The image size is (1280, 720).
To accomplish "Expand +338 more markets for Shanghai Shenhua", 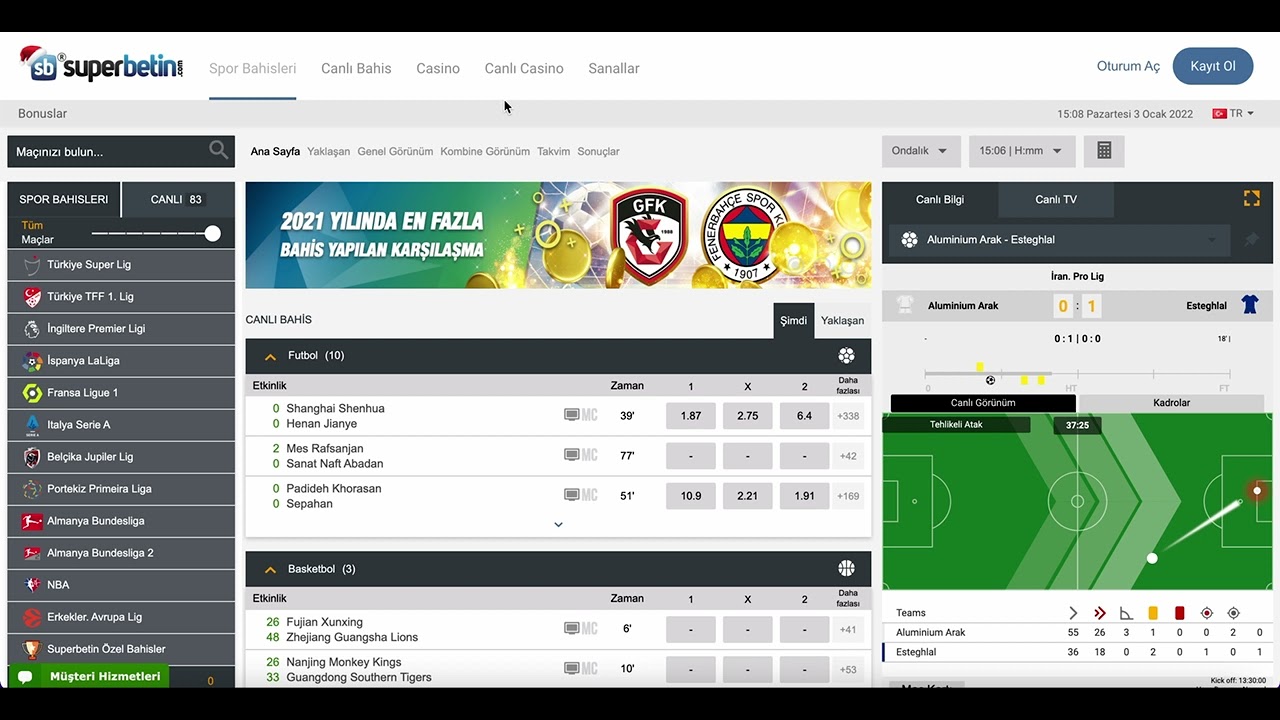I will 848,416.
